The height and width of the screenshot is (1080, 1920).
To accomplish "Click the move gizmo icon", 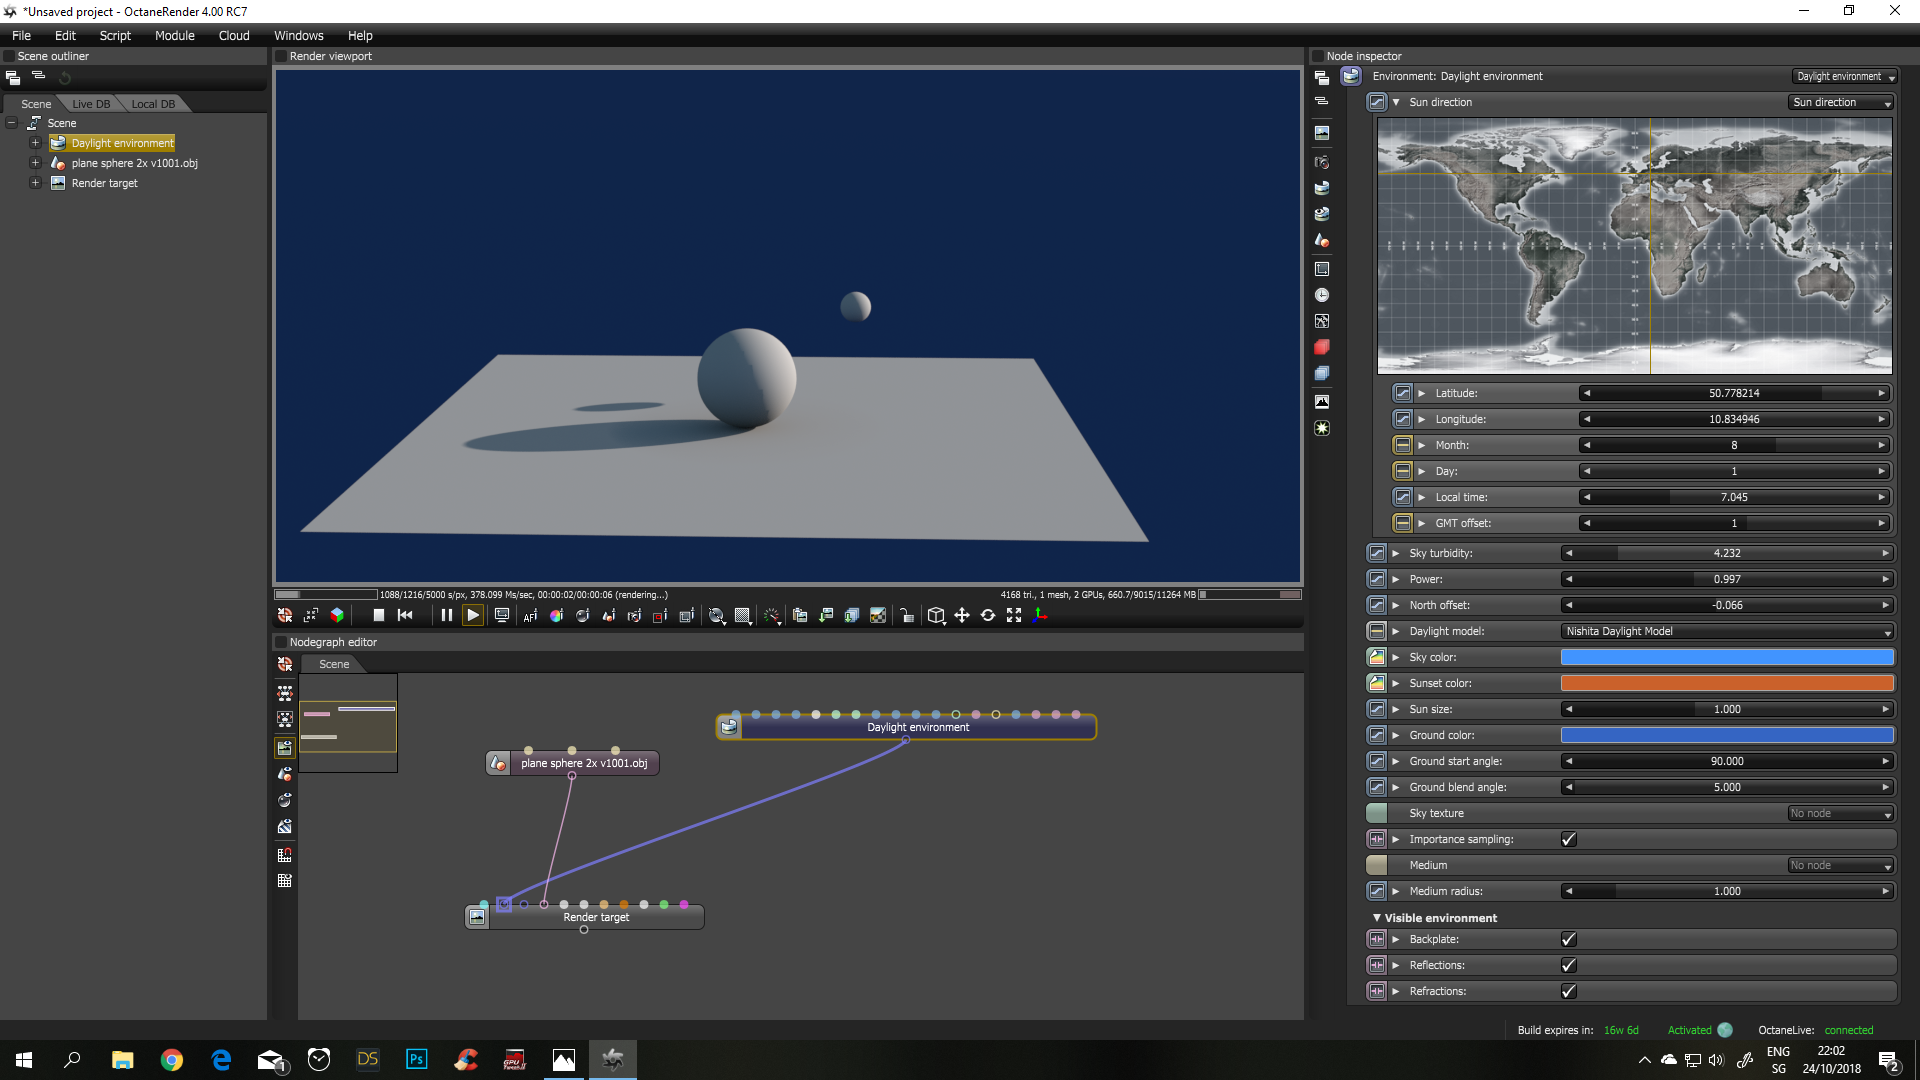I will point(962,616).
